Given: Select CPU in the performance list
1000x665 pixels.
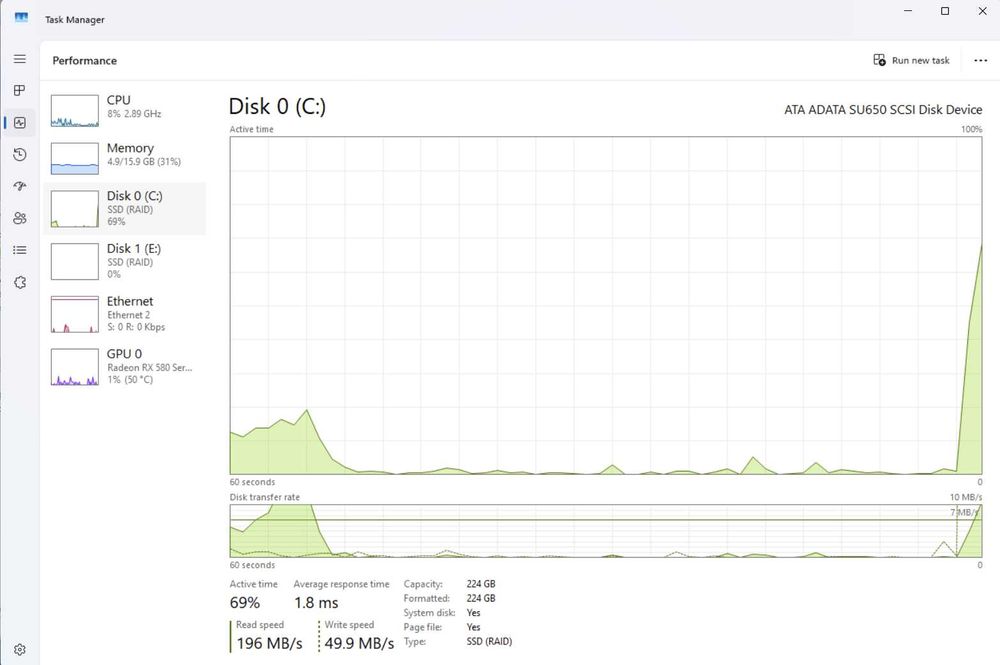Looking at the screenshot, I should 124,110.
